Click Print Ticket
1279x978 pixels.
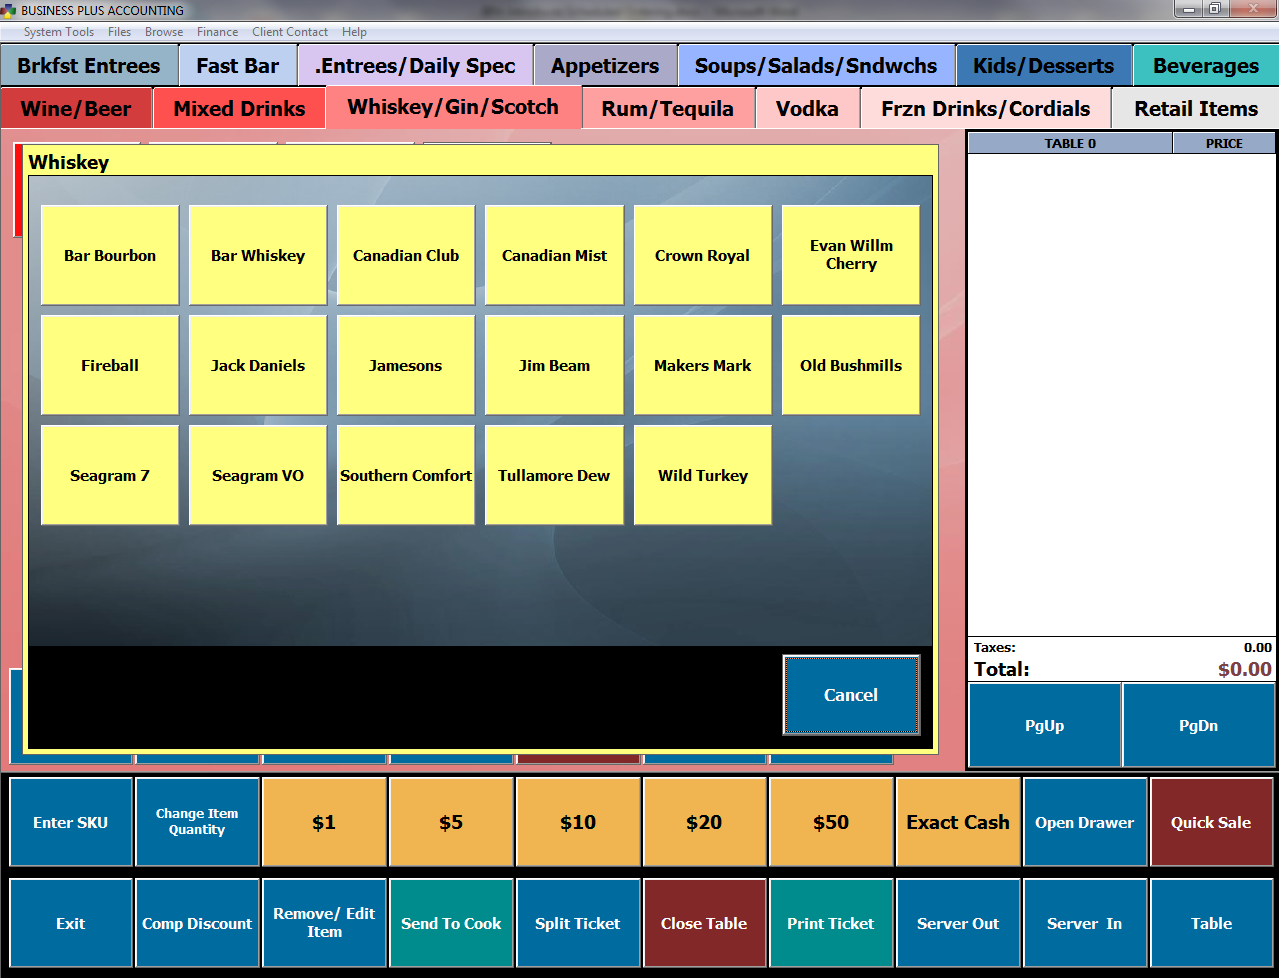point(831,923)
